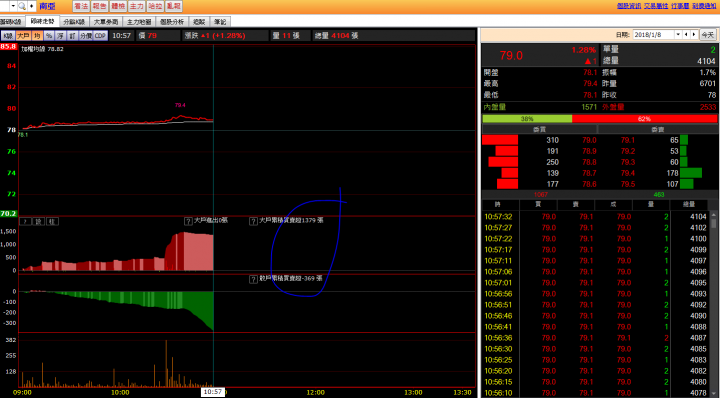This screenshot has width=720, height=398.
Task: Toggle the CDP indicator button
Action: 101,36
